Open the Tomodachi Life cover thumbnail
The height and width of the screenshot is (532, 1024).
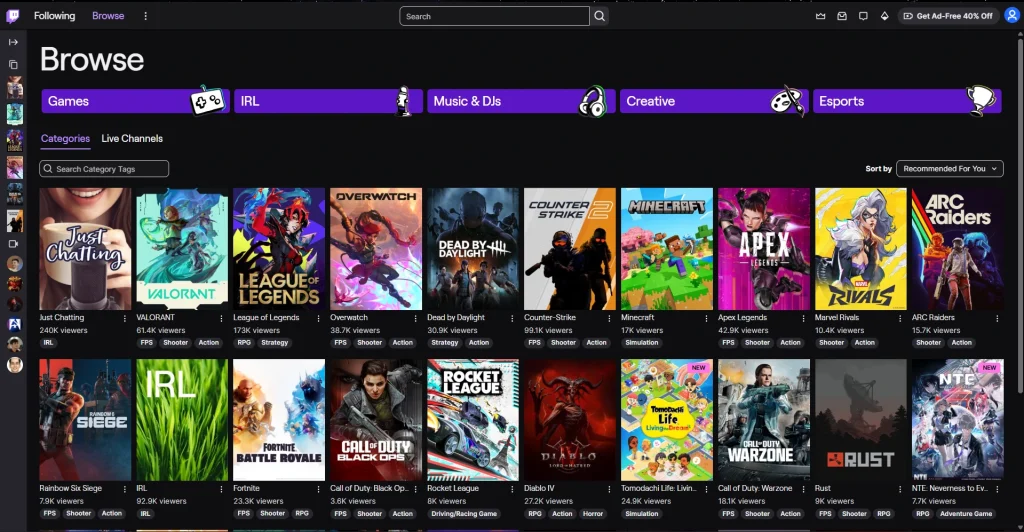pyautogui.click(x=667, y=420)
